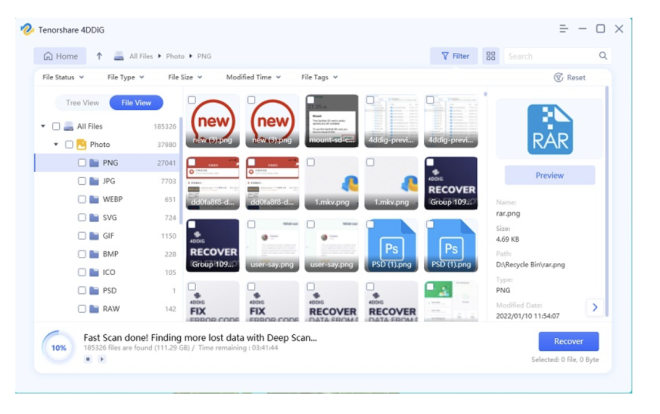Click the details panel scrollbar

coord(607,201)
